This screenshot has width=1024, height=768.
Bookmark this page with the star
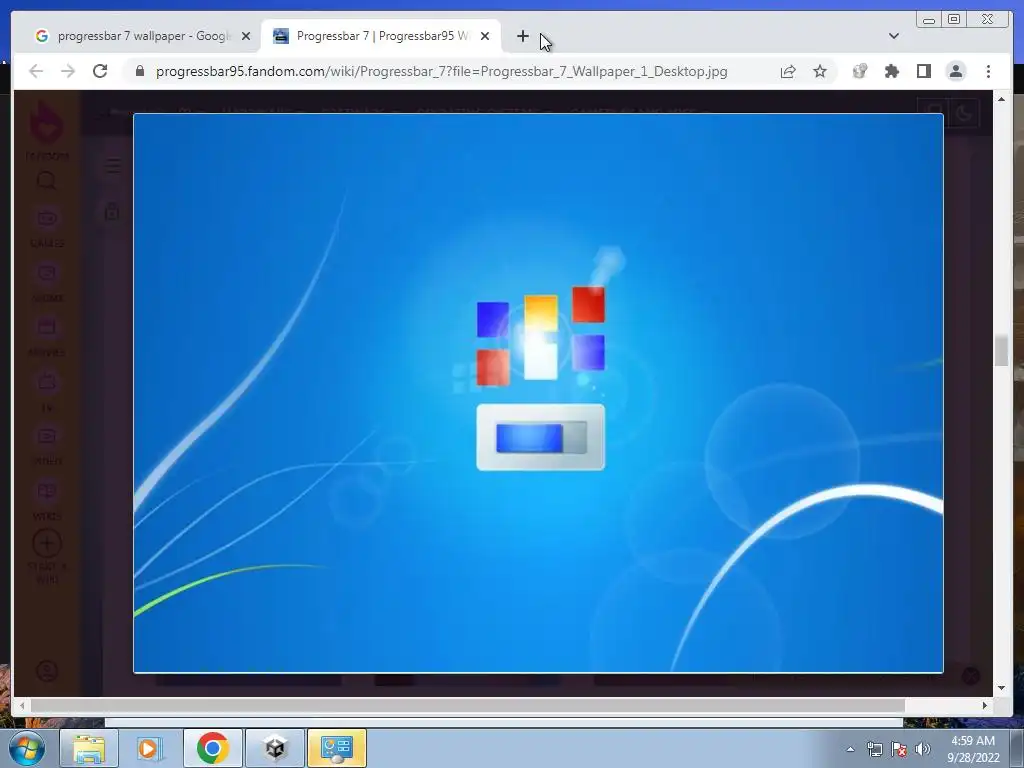(x=820, y=71)
